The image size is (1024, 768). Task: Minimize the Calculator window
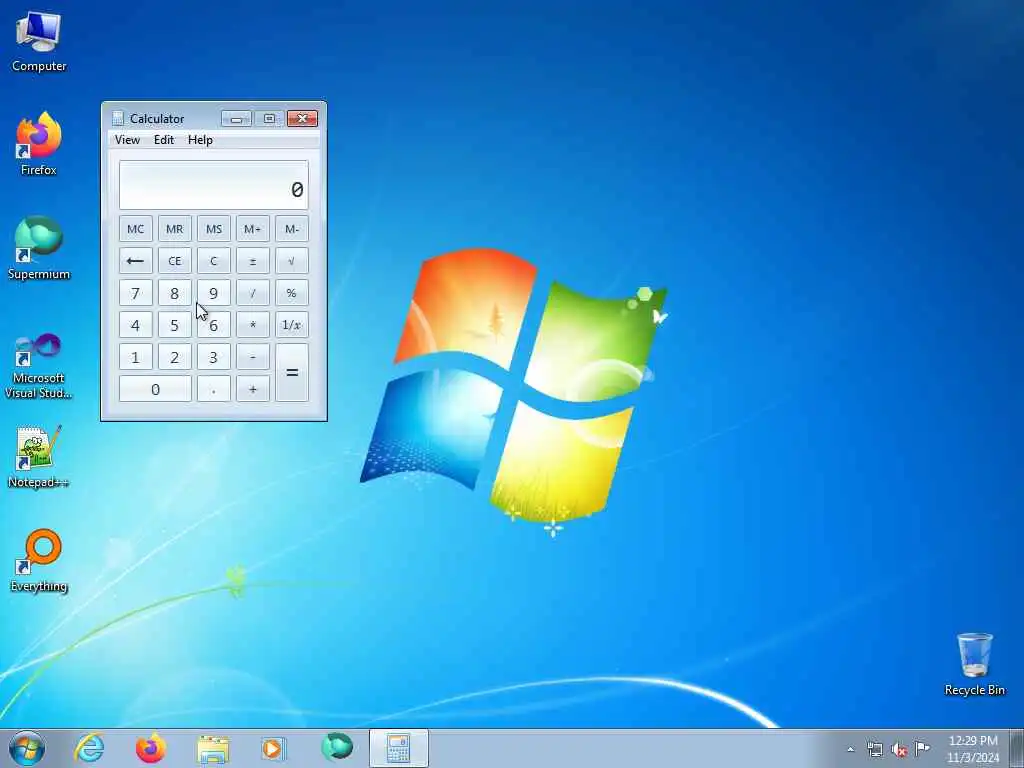pyautogui.click(x=236, y=118)
